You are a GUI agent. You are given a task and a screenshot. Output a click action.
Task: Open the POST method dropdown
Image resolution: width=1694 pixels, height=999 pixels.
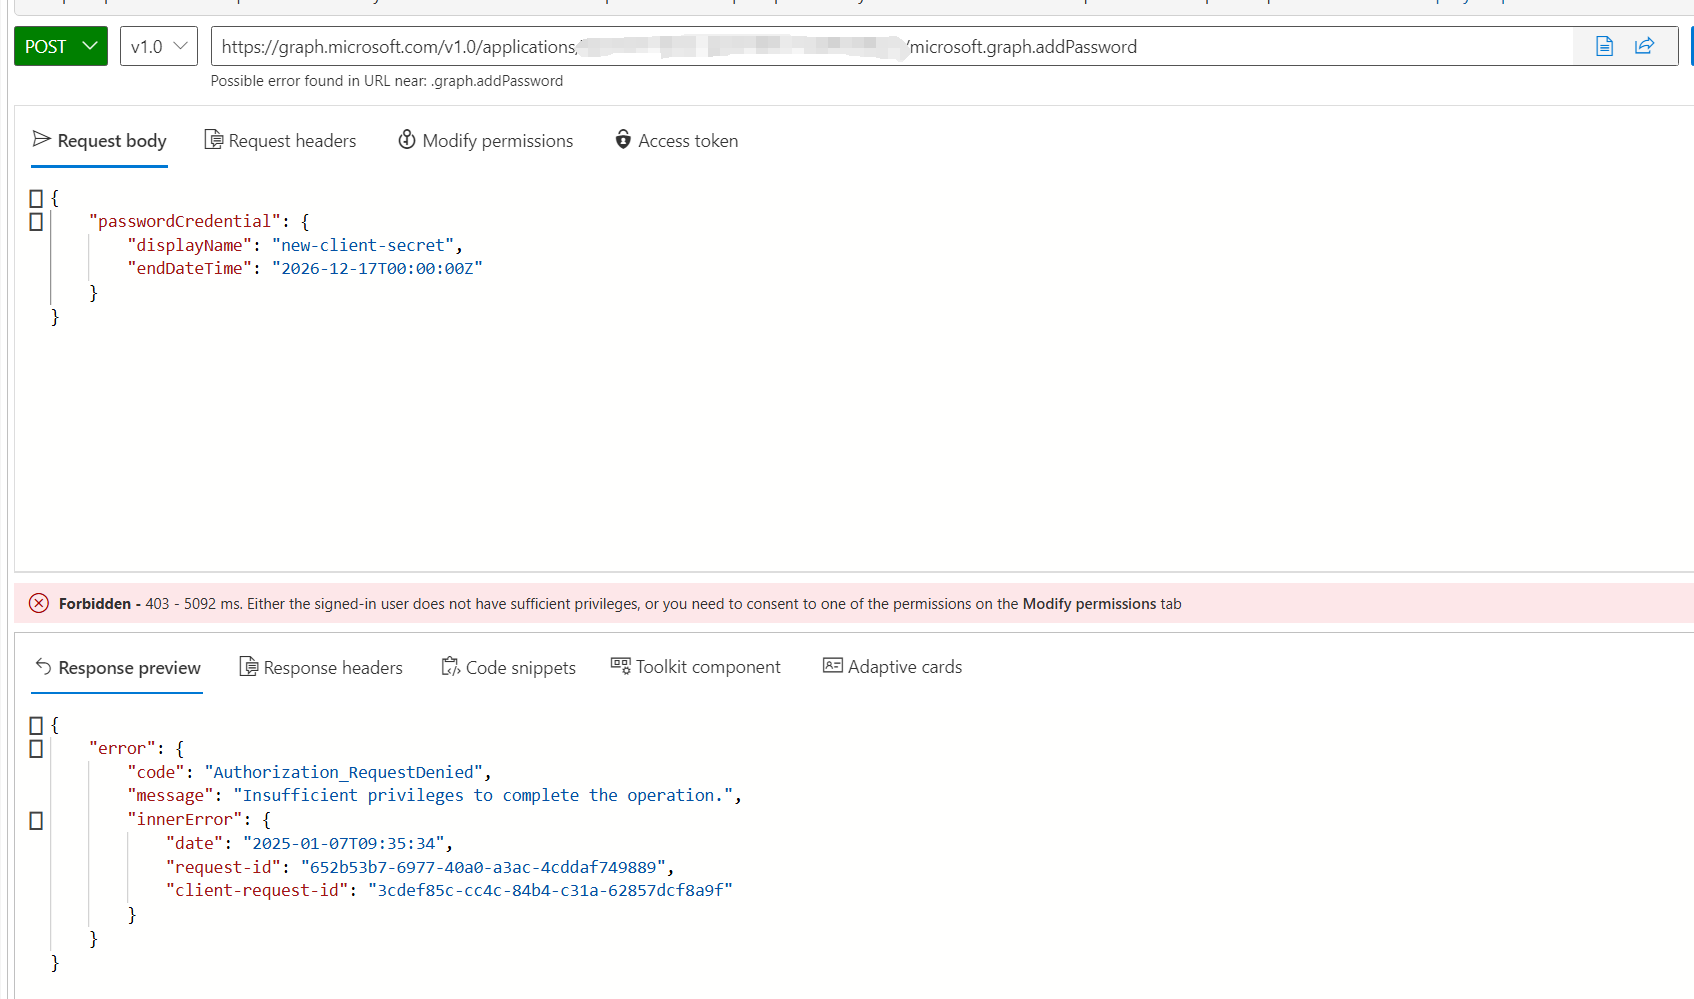(61, 46)
